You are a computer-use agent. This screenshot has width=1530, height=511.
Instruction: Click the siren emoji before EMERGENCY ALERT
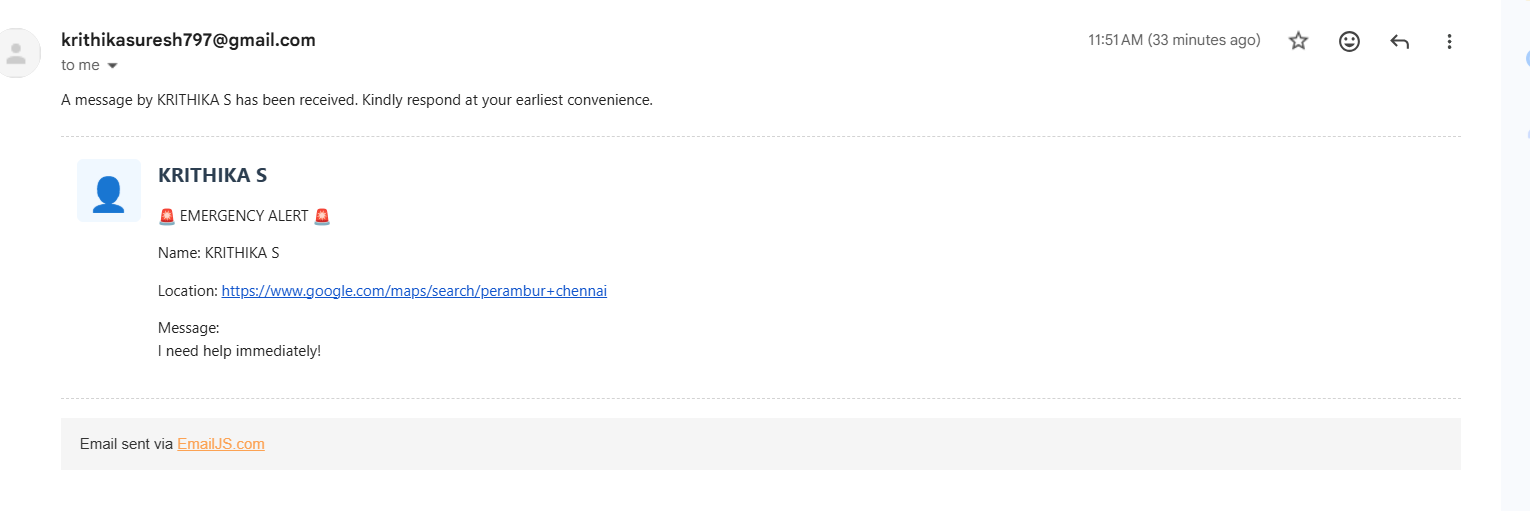click(x=167, y=216)
